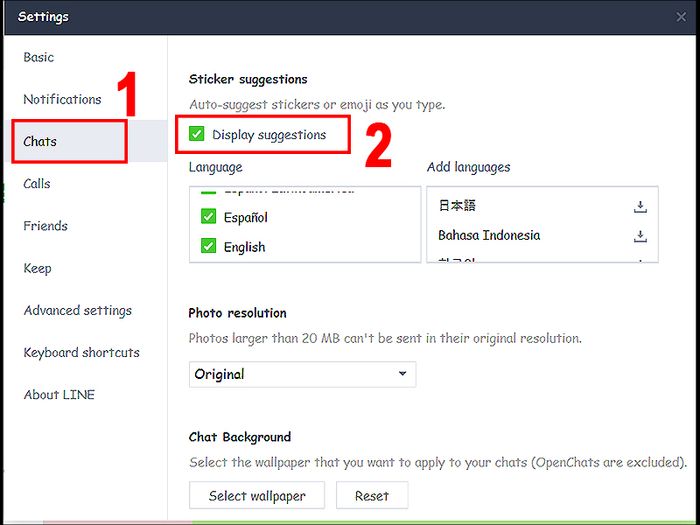The width and height of the screenshot is (700, 525).
Task: Uncheck the English language checkbox
Action: pos(209,247)
